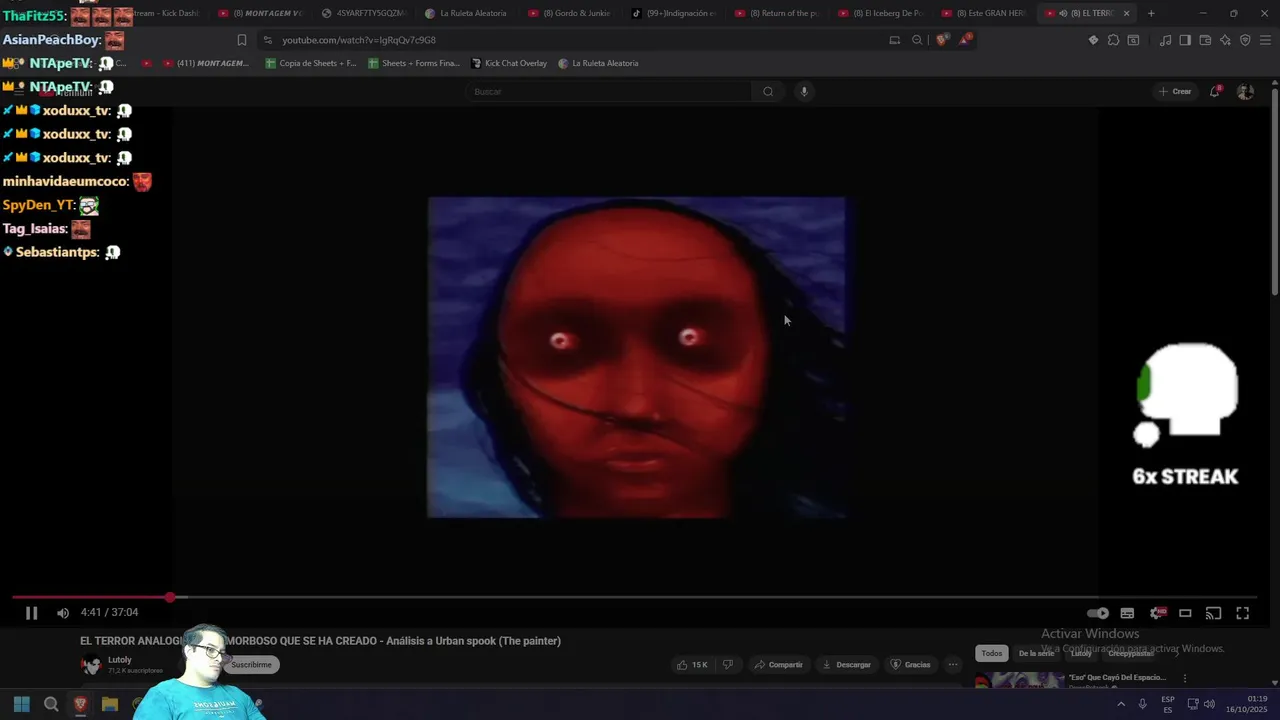Toggle subtitles in the player controls
This screenshot has height=720, width=1280.
1127,613
